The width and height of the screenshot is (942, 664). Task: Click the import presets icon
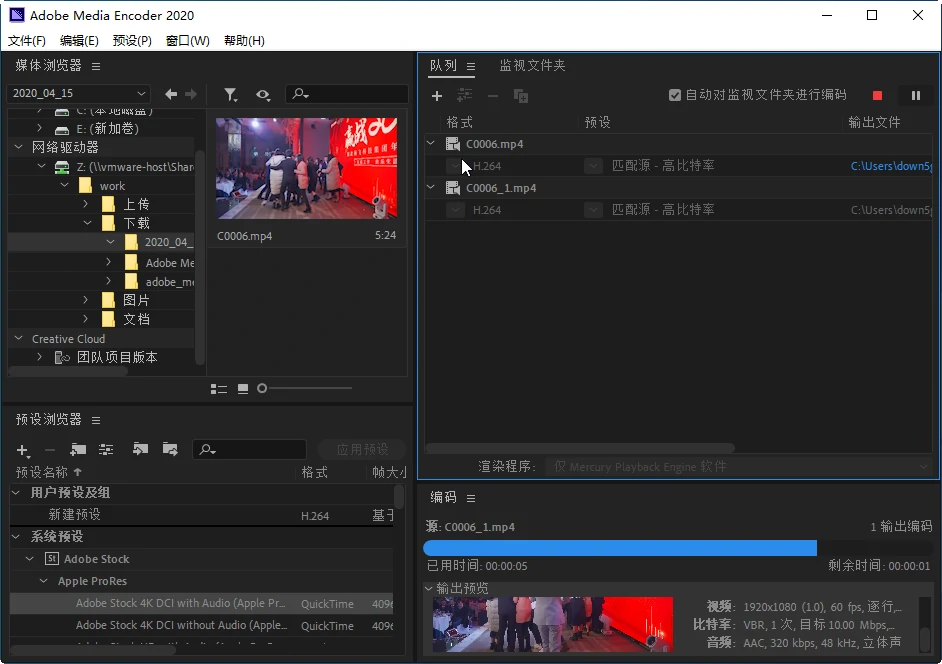click(140, 450)
